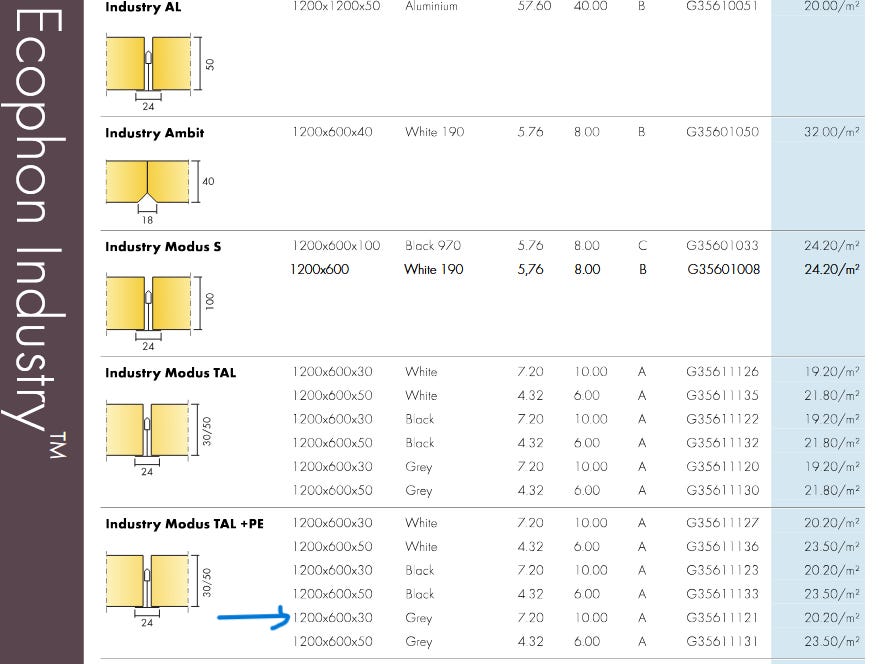Viewport: 880px width, 664px height.
Task: Click article number G35611123
Action: tap(722, 570)
